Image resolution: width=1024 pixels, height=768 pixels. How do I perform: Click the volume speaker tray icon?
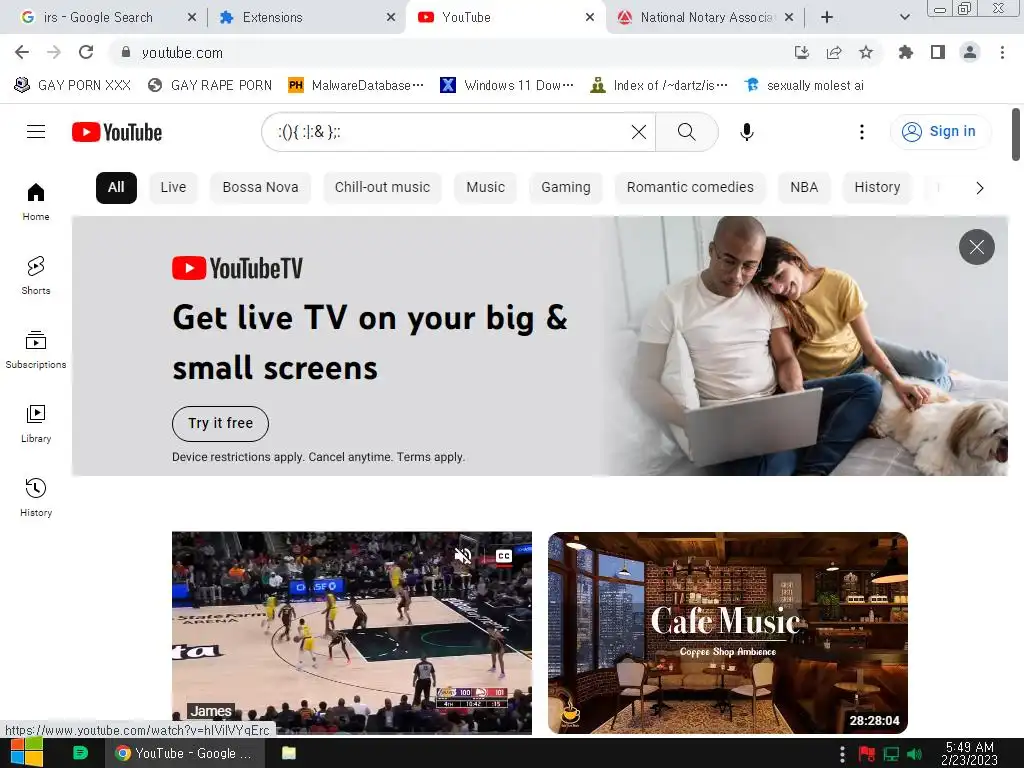coord(914,754)
